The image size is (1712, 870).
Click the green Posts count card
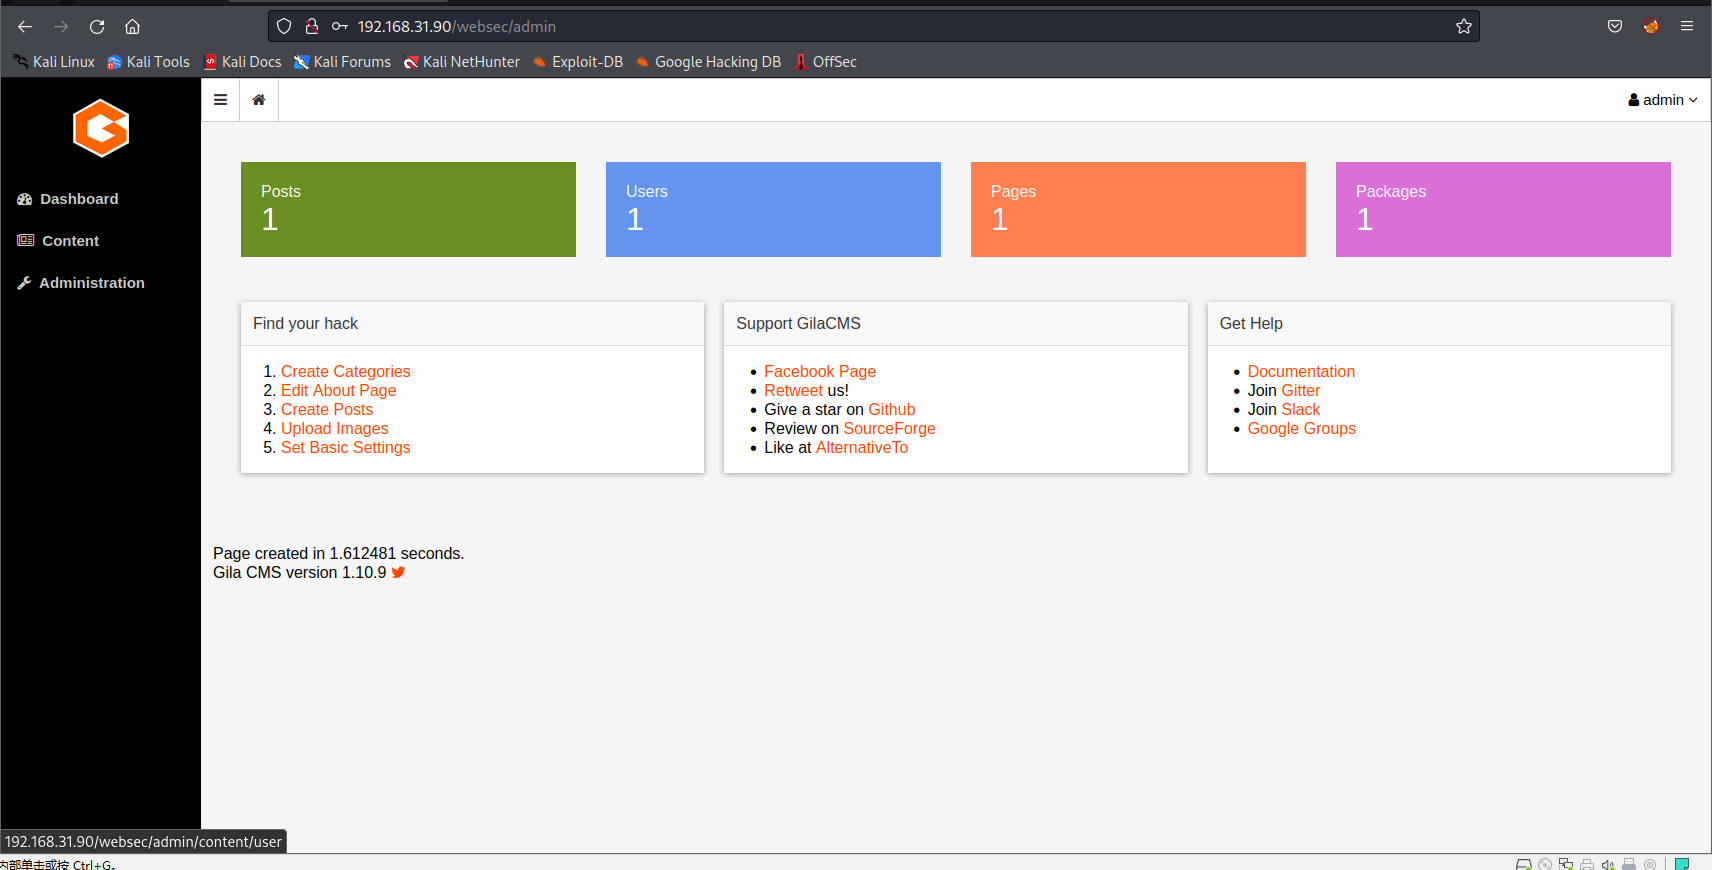tap(408, 210)
